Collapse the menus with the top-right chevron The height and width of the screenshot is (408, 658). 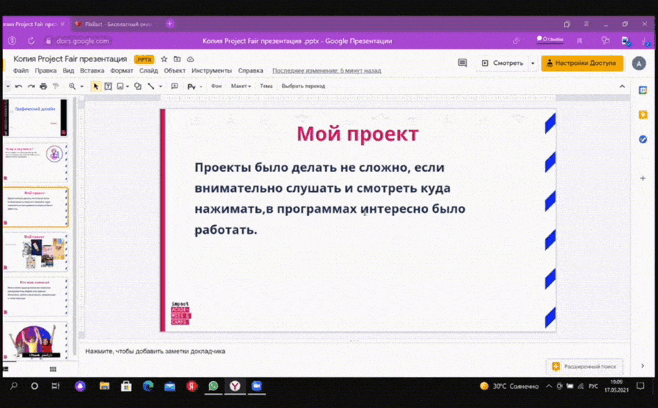[x=623, y=86]
